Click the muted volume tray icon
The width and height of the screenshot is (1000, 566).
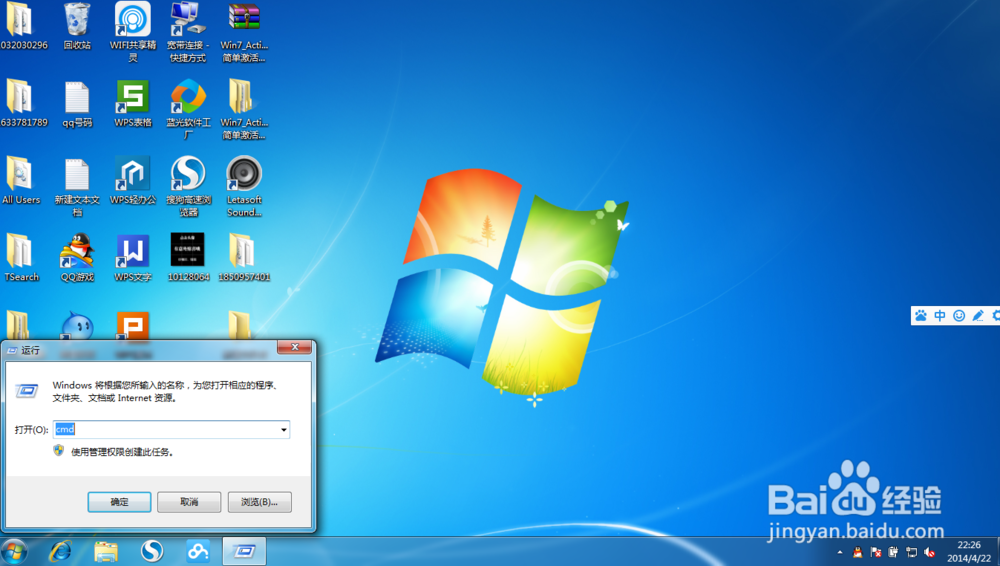930,552
